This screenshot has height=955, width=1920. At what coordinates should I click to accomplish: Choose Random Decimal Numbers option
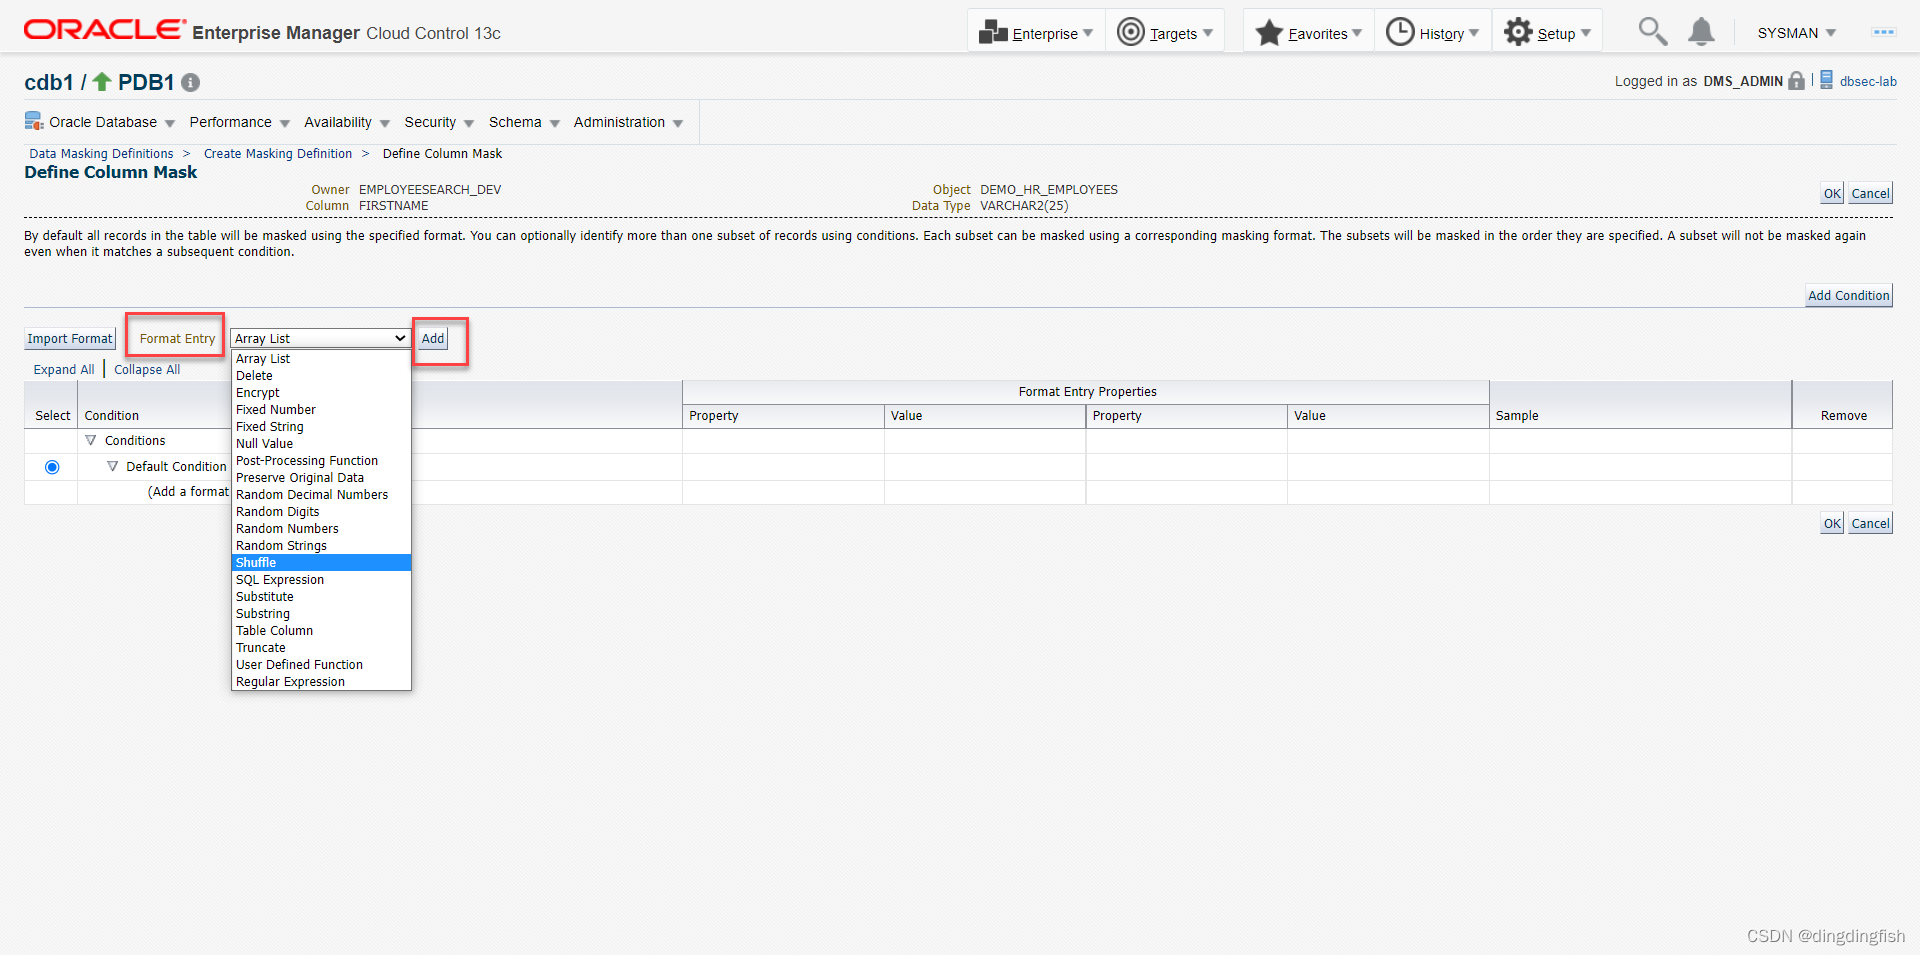[x=321, y=495]
